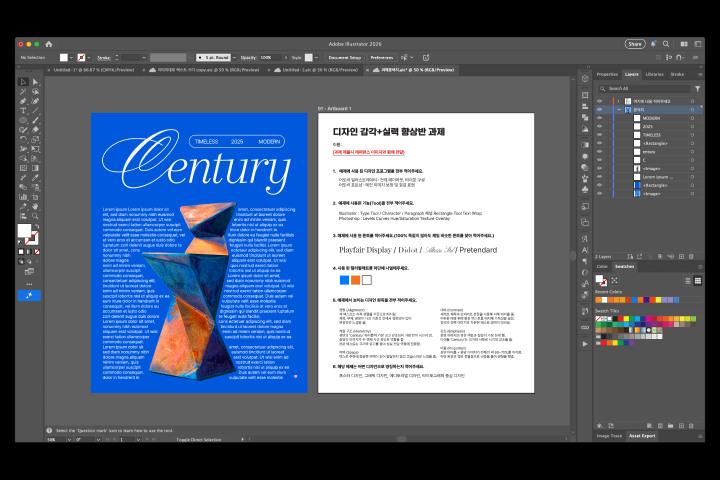This screenshot has width=720, height=480.
Task: Open the Image Trace tab
Action: tap(609, 436)
